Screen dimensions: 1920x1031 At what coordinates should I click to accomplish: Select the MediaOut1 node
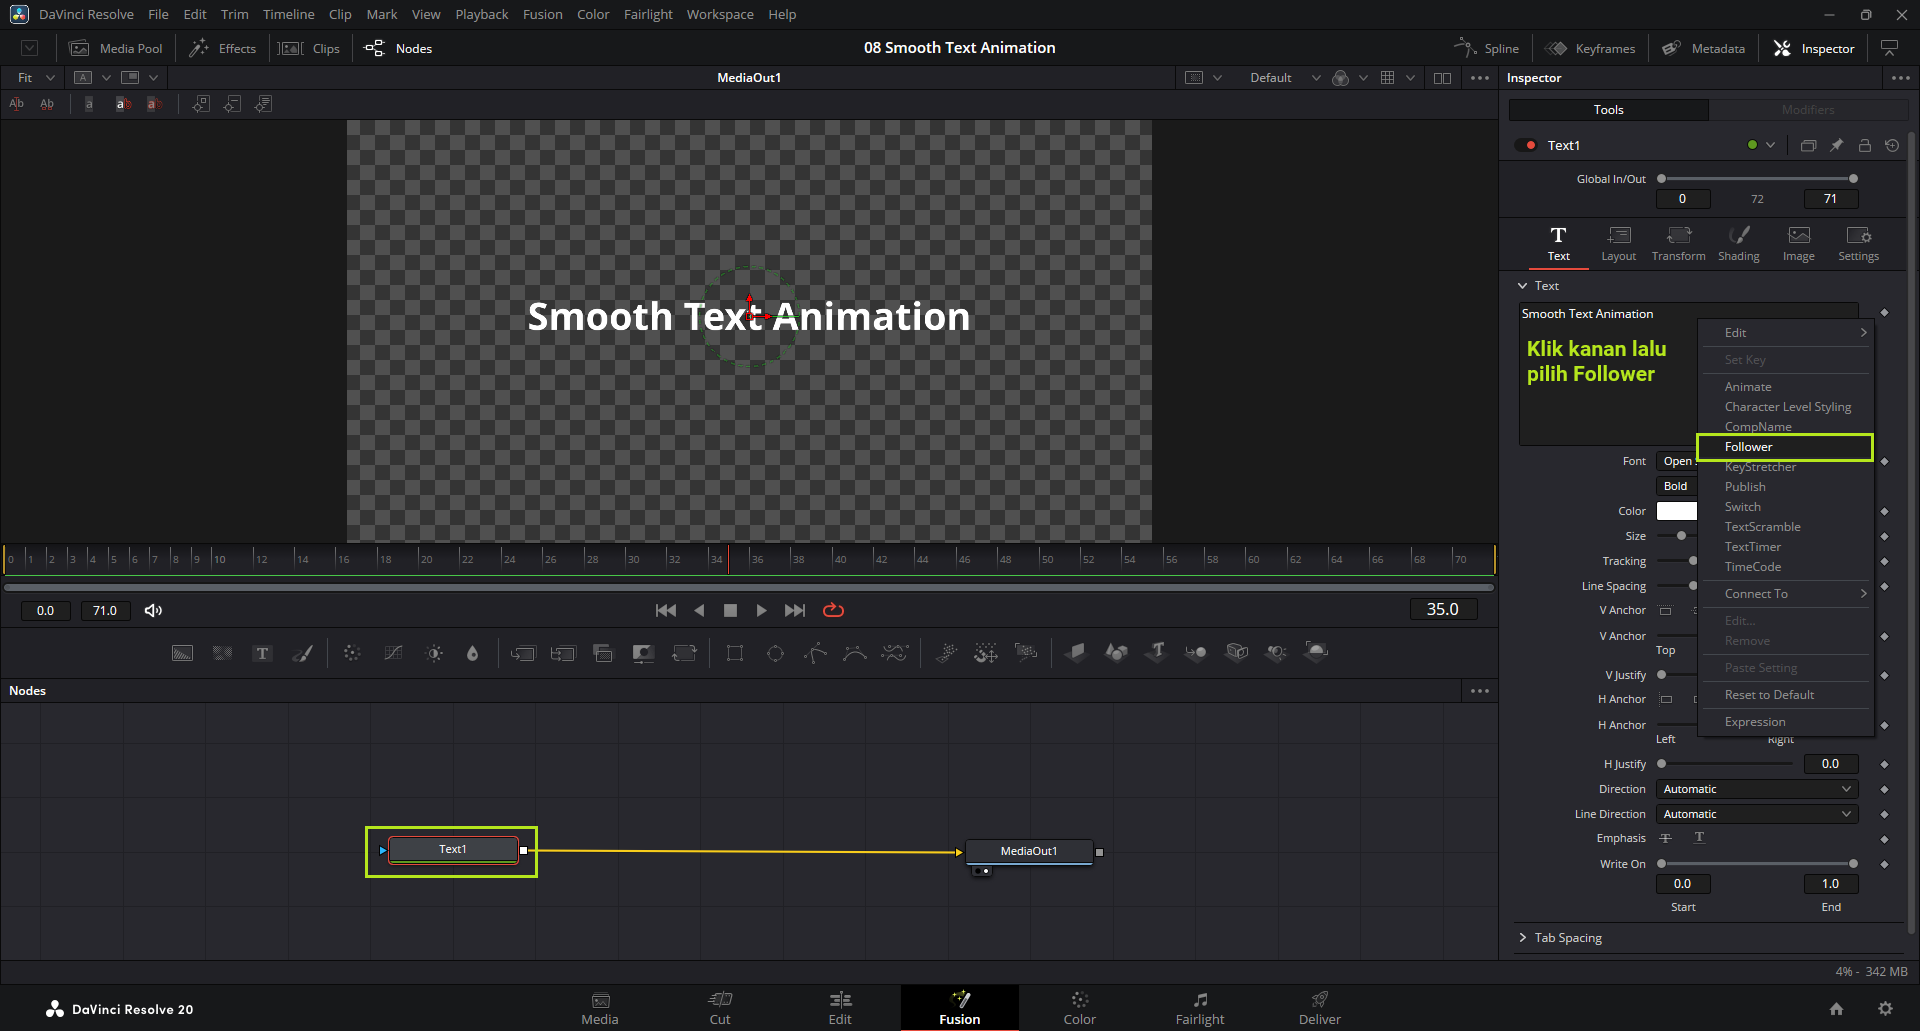coord(1028,851)
